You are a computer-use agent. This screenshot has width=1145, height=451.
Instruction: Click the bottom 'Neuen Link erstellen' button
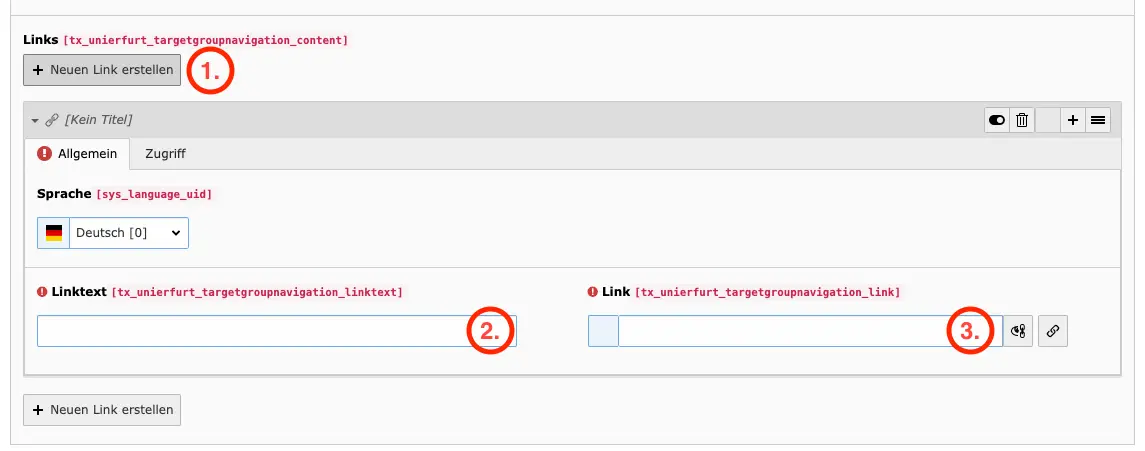pos(101,410)
